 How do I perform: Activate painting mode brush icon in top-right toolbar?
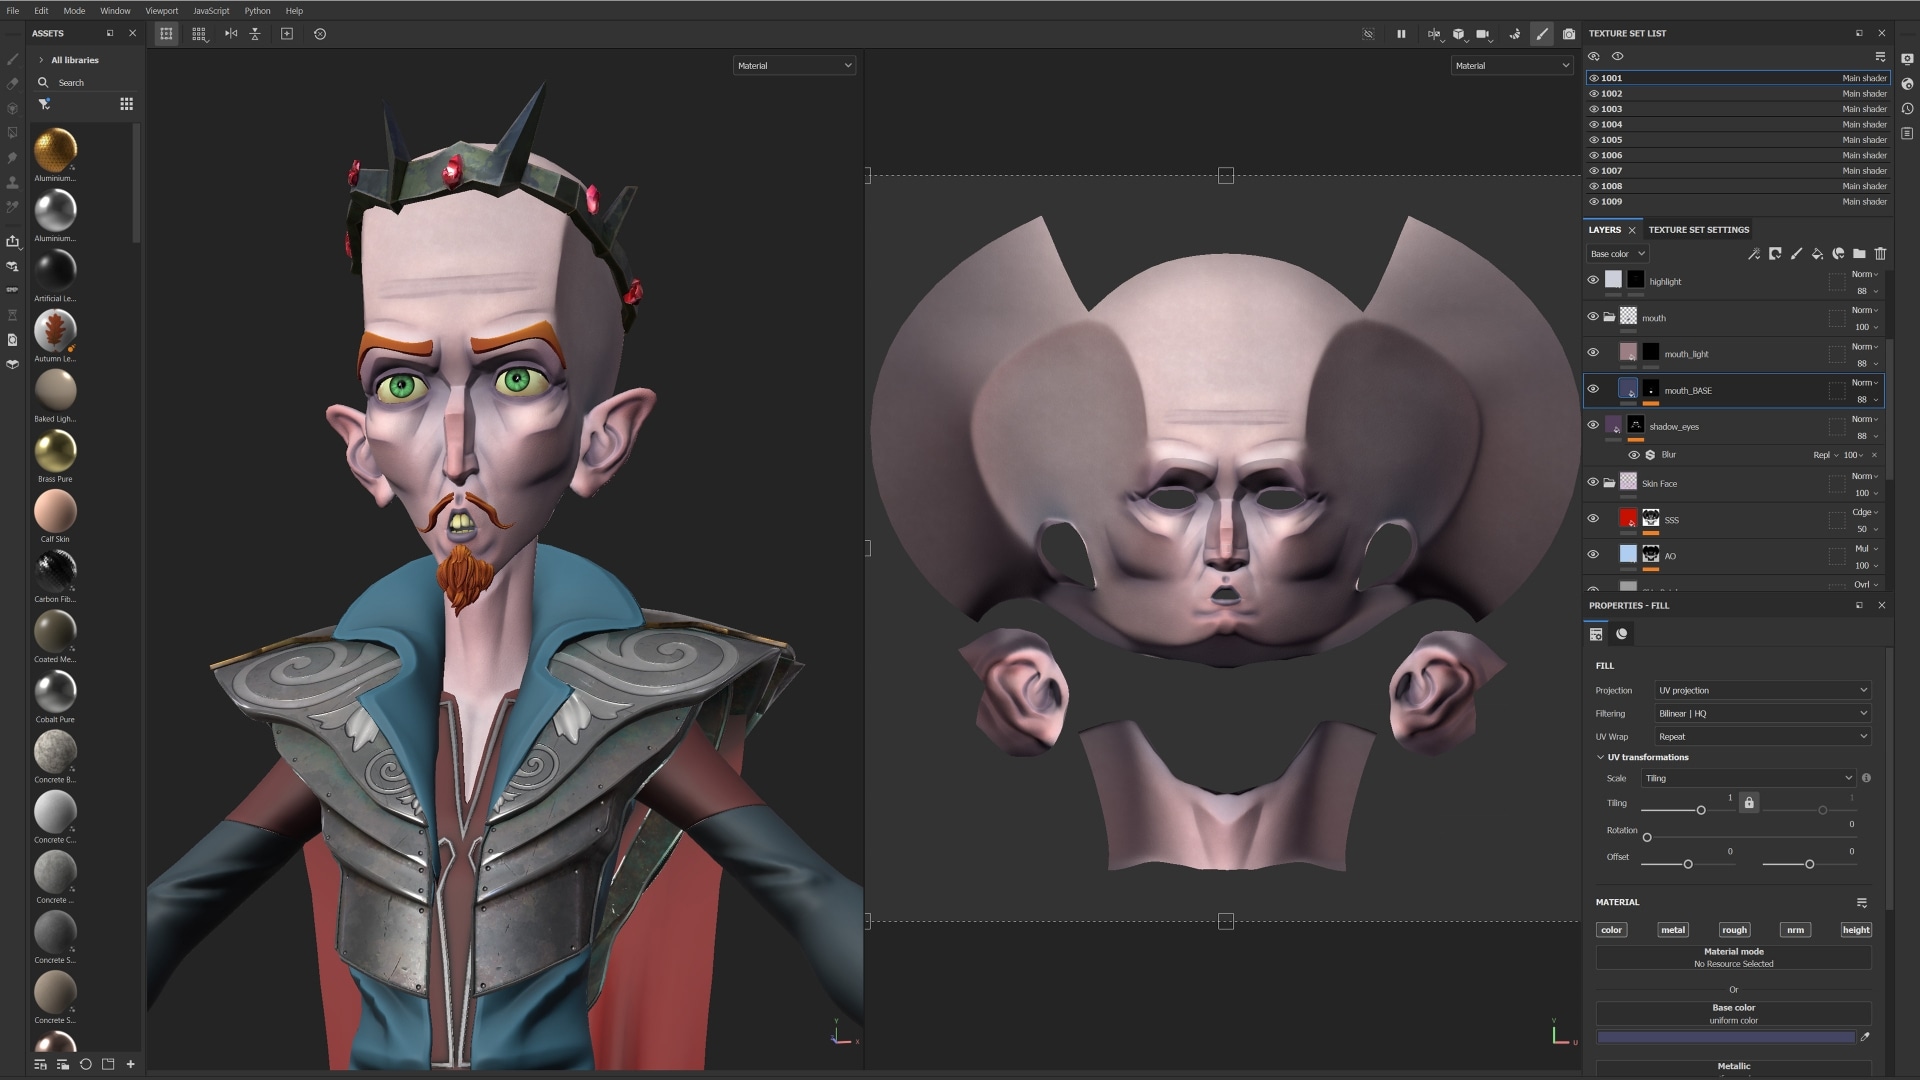(x=1542, y=34)
